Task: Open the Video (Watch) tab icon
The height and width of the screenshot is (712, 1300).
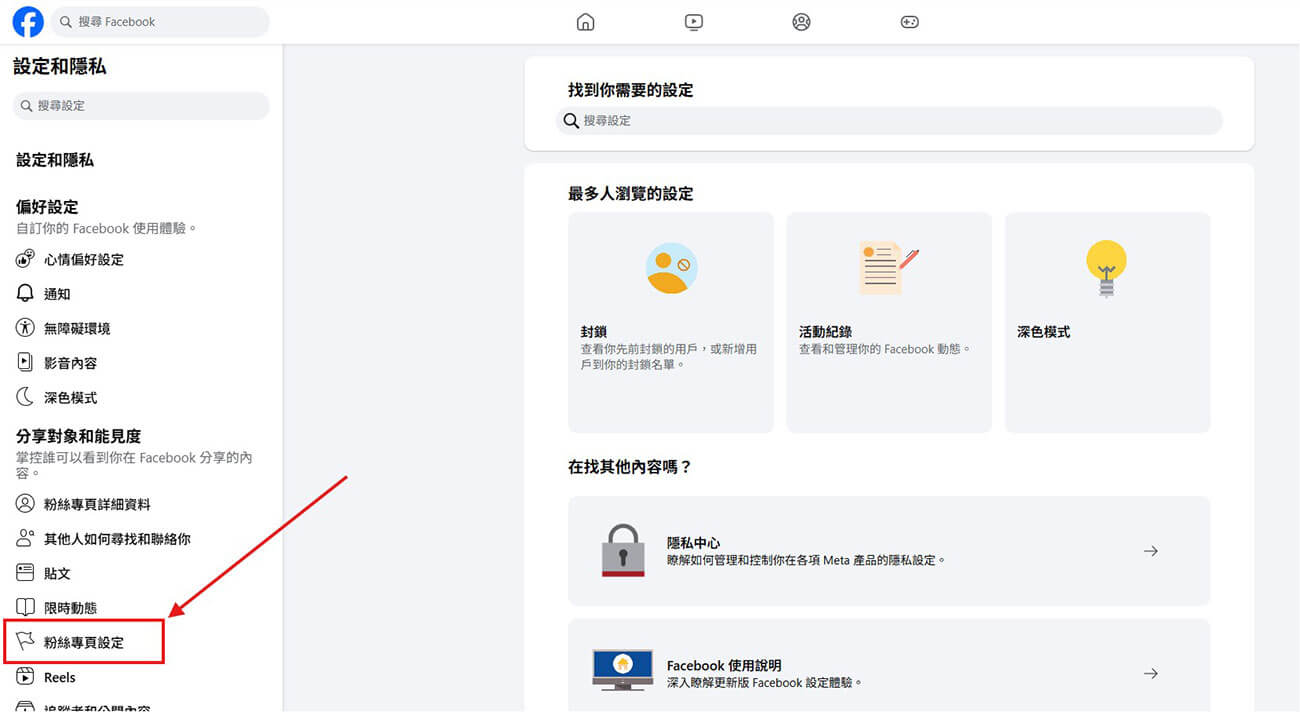Action: point(694,22)
